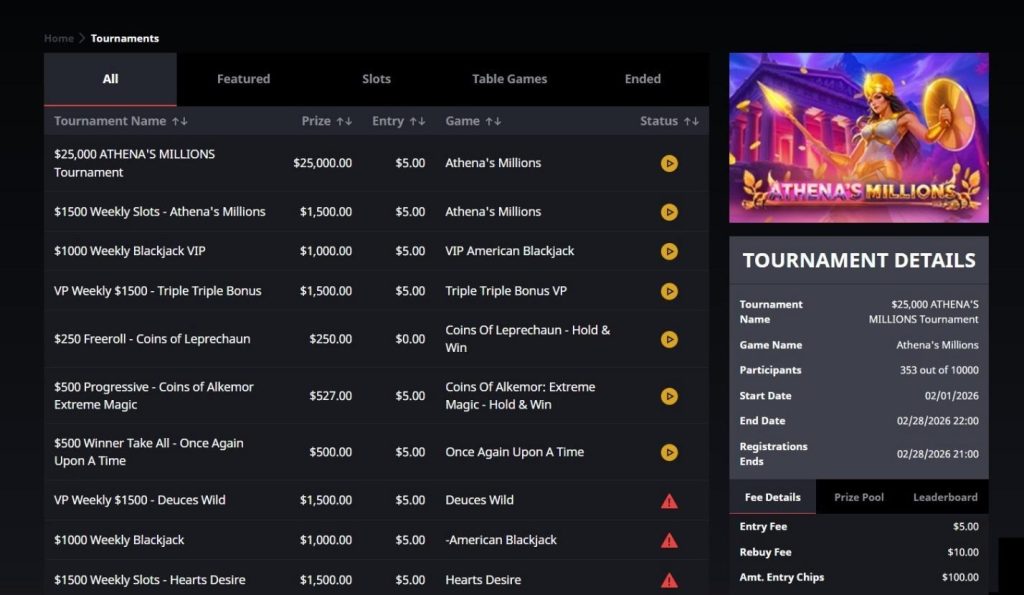Switch to the Featured tab
The image size is (1024, 595).
pyautogui.click(x=243, y=79)
